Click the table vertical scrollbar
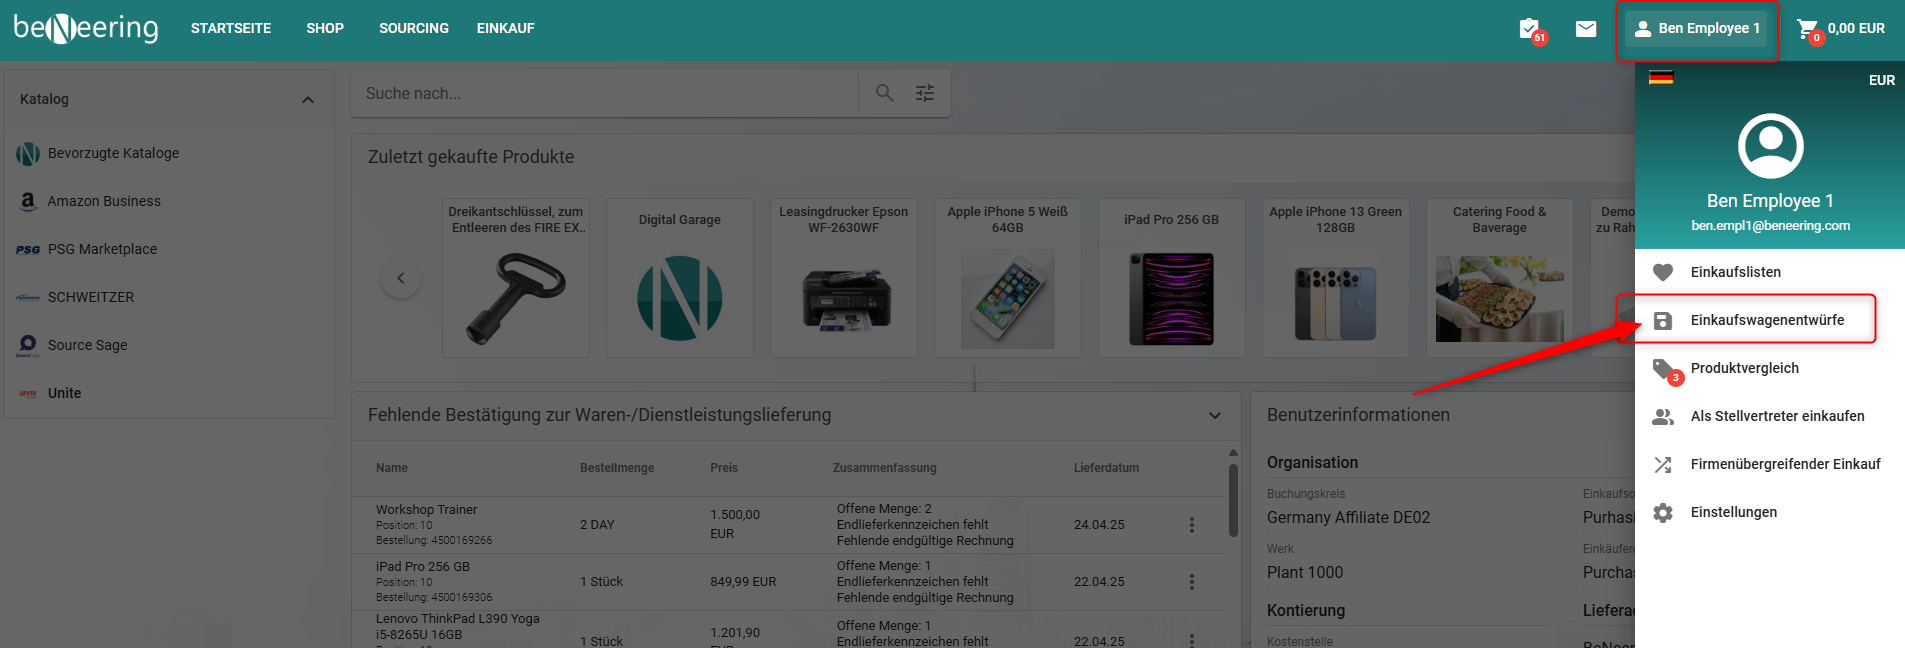 tap(1233, 500)
